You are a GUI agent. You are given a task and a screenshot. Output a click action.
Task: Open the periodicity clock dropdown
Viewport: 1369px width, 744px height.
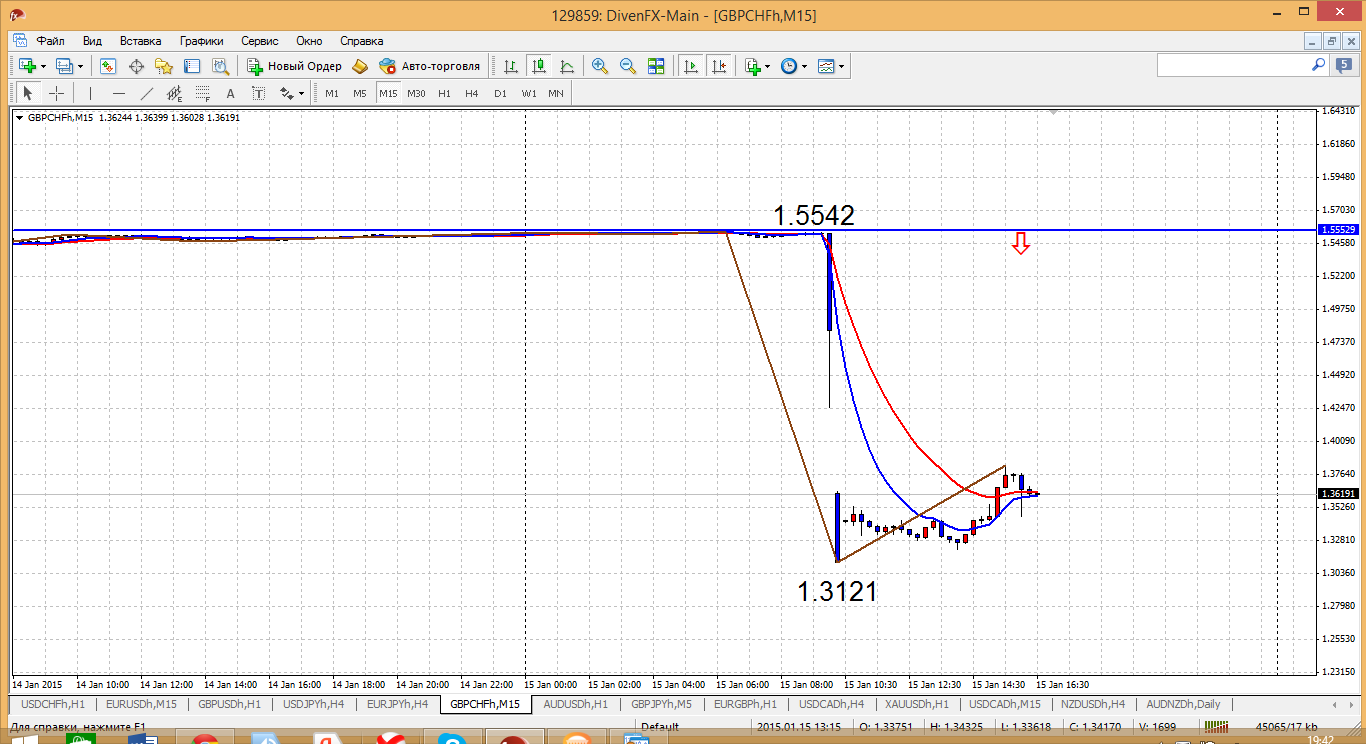pos(803,67)
